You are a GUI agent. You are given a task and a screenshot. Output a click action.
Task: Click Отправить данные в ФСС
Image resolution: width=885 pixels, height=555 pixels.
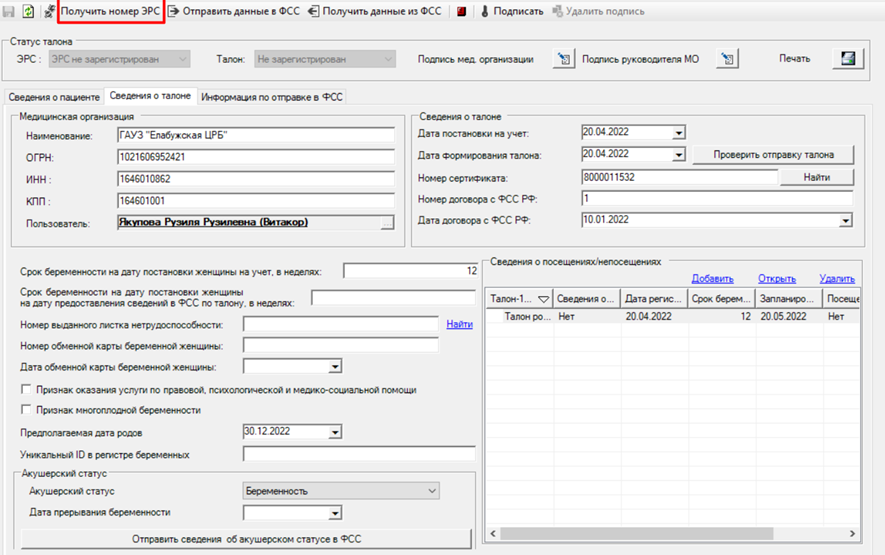point(235,11)
